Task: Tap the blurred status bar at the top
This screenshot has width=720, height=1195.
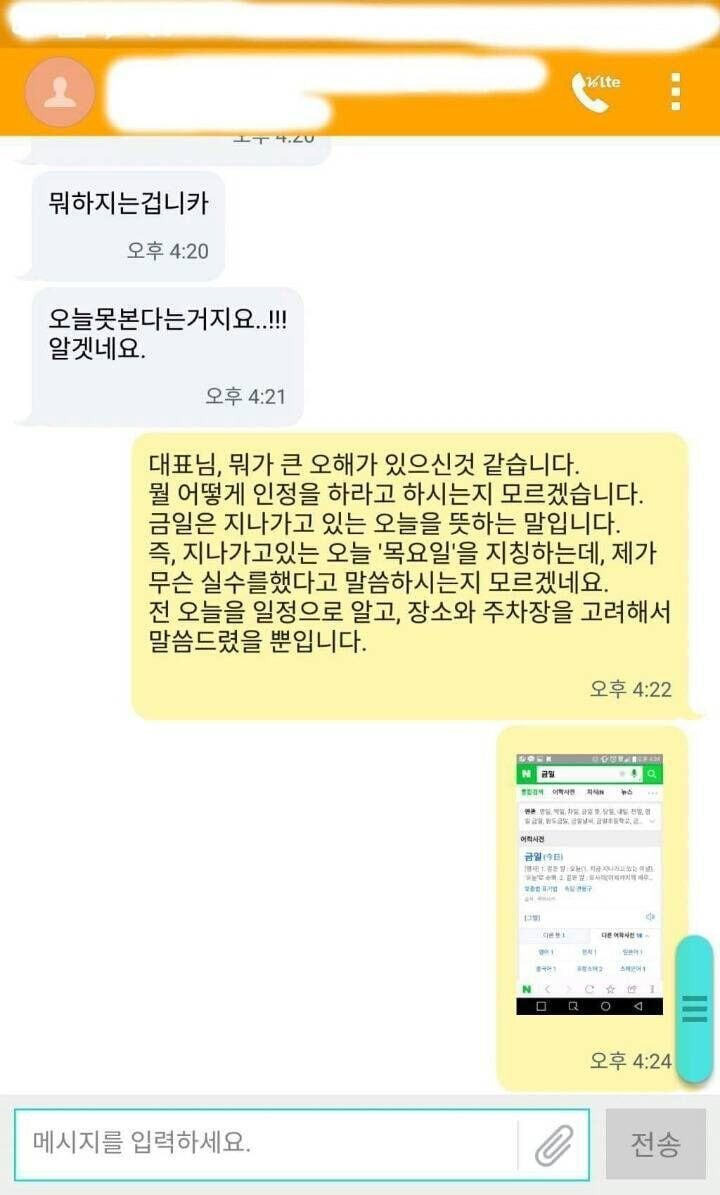Action: (360, 22)
